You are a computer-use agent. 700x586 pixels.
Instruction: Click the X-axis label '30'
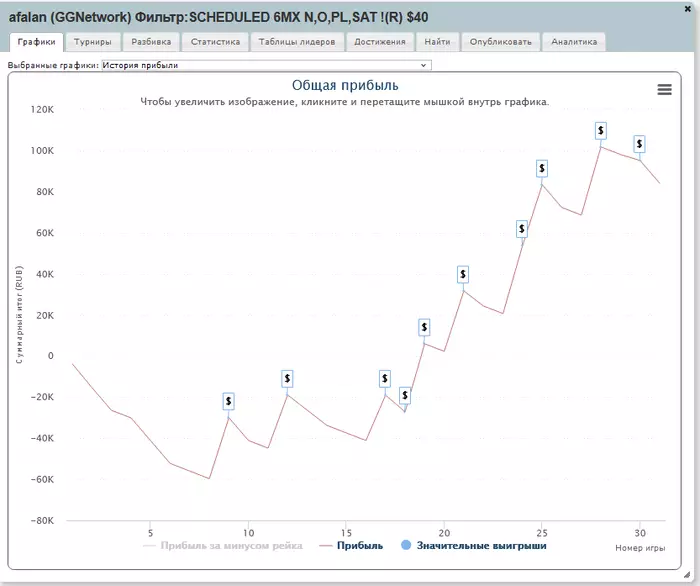pyautogui.click(x=640, y=533)
